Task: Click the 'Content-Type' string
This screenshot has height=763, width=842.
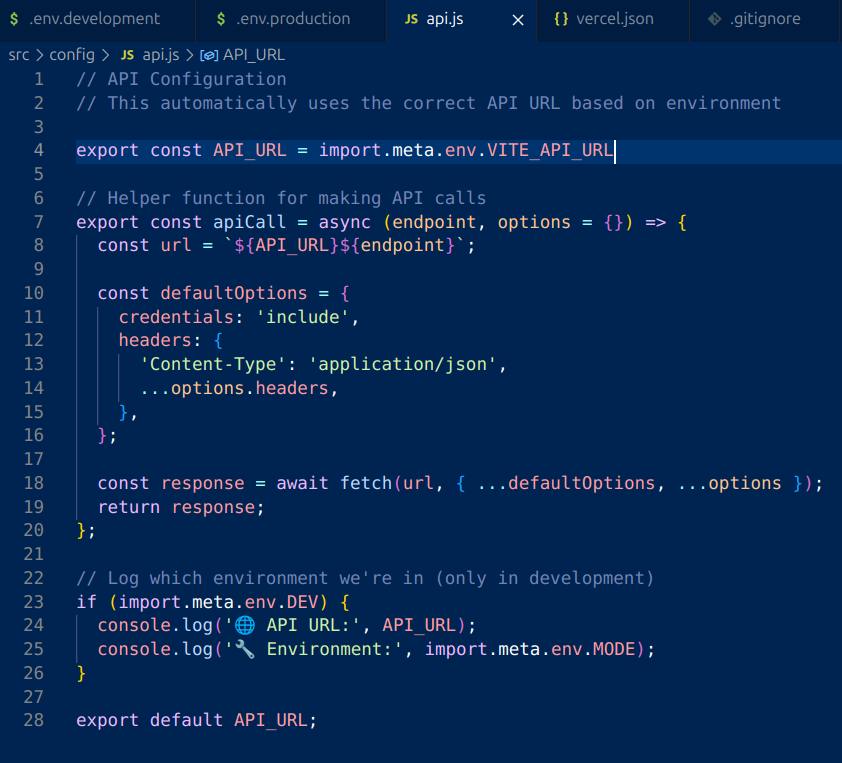Action: pos(213,364)
